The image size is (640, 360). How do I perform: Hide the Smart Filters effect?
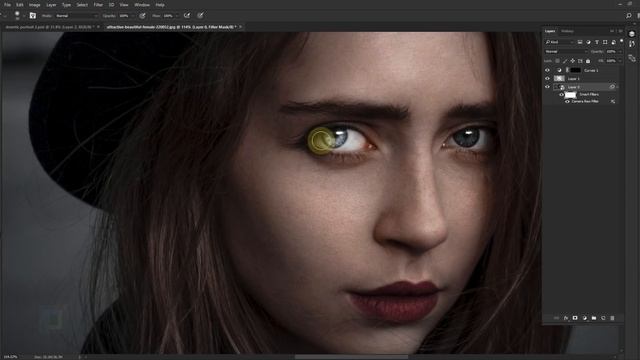pyautogui.click(x=561, y=95)
